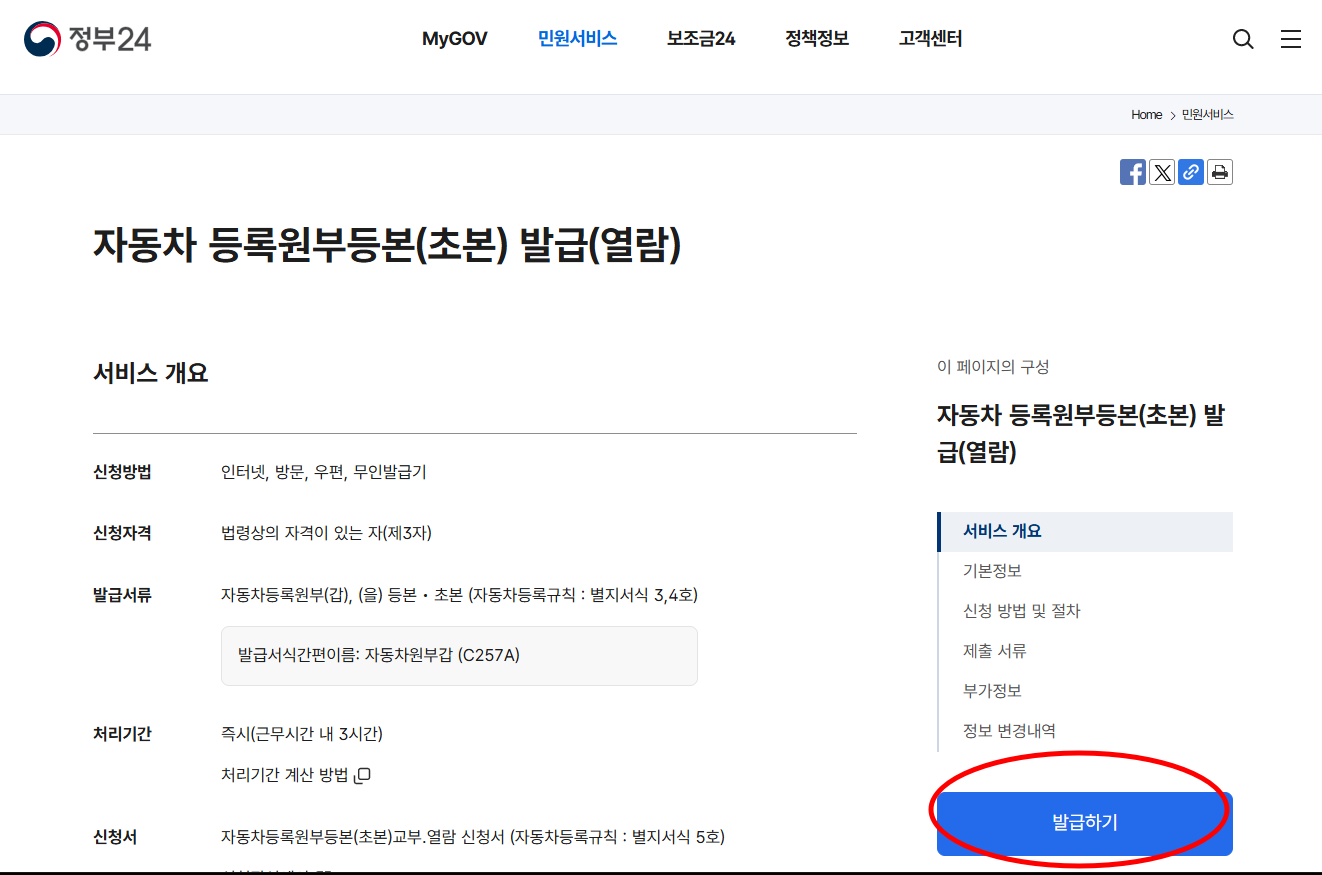Open the hamburger menu icon
This screenshot has width=1322, height=875.
click(1291, 39)
